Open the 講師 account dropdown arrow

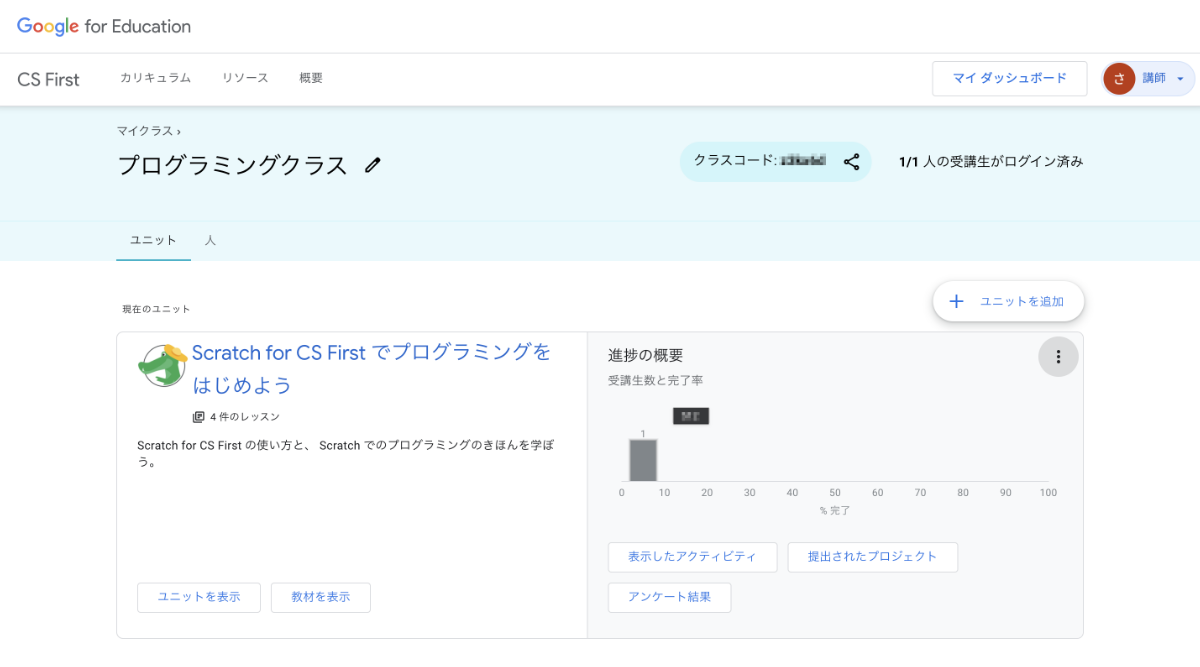click(1178, 78)
